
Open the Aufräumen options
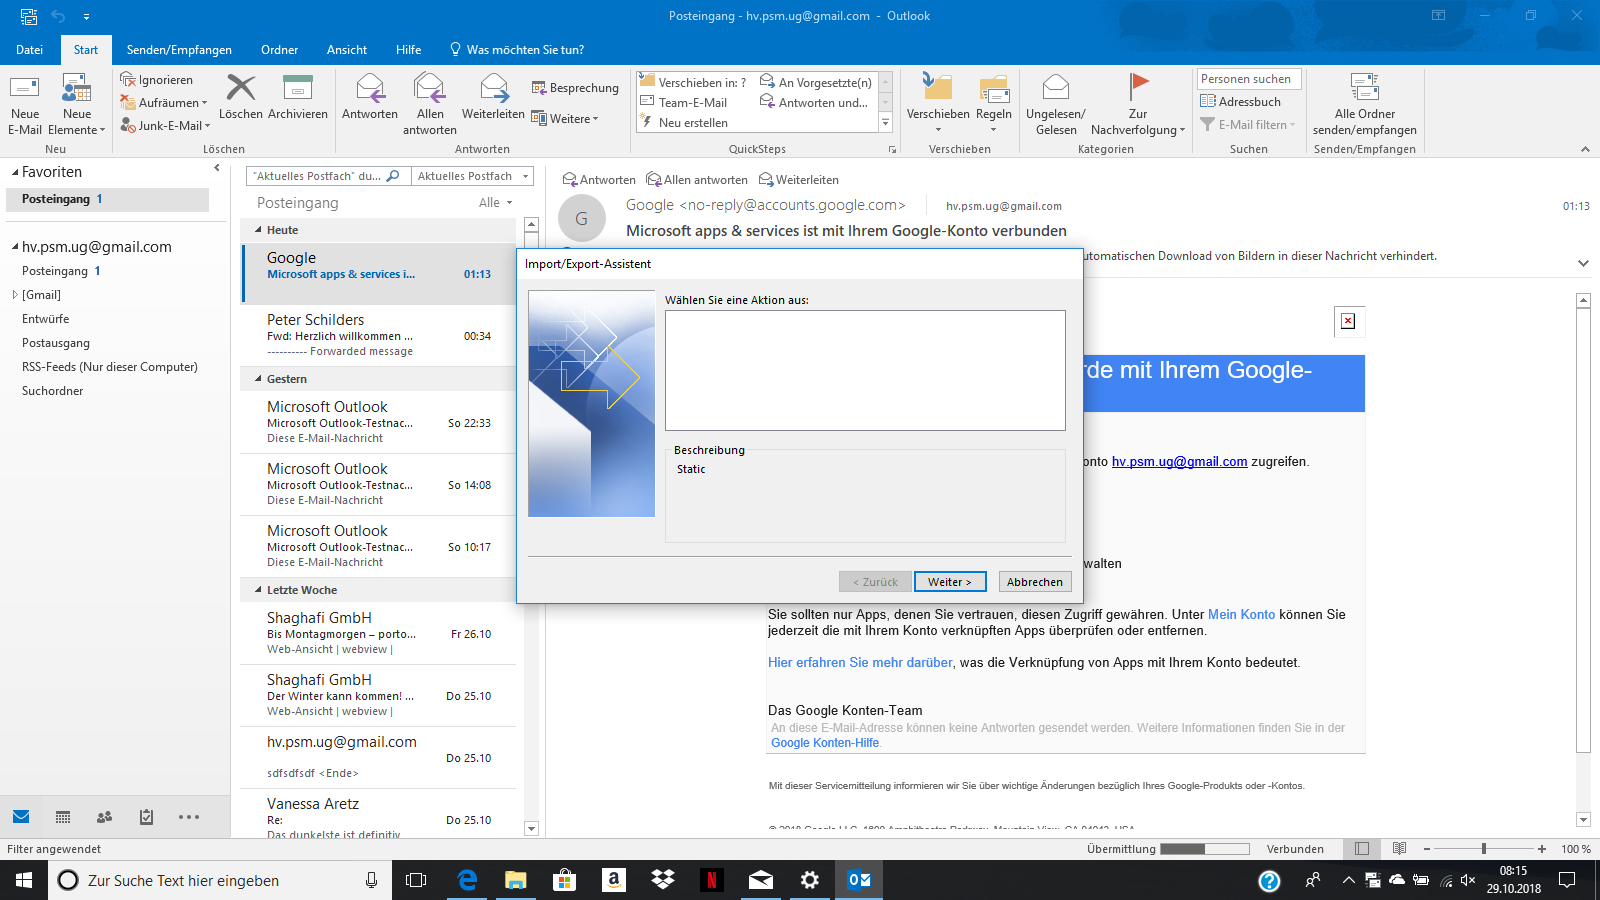pyautogui.click(x=164, y=103)
